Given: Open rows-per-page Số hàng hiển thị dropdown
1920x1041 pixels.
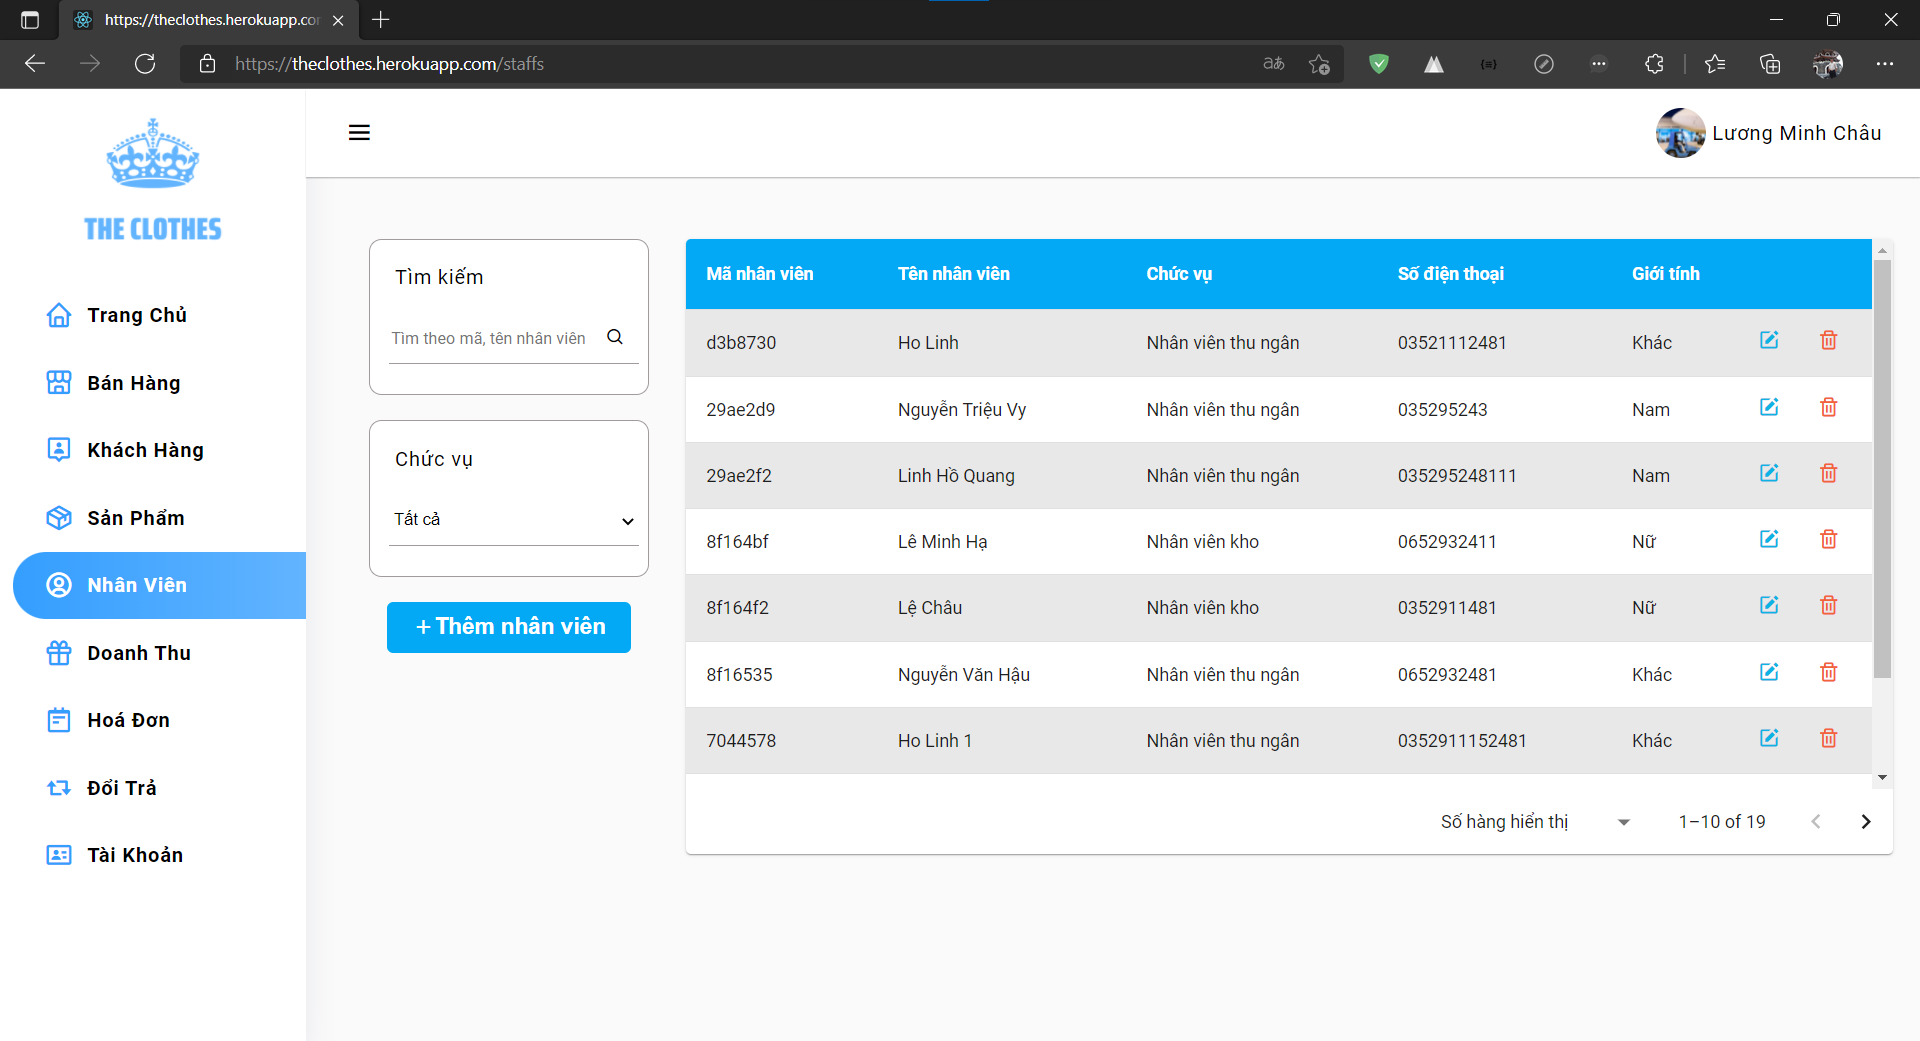Looking at the screenshot, I should click(x=1624, y=822).
